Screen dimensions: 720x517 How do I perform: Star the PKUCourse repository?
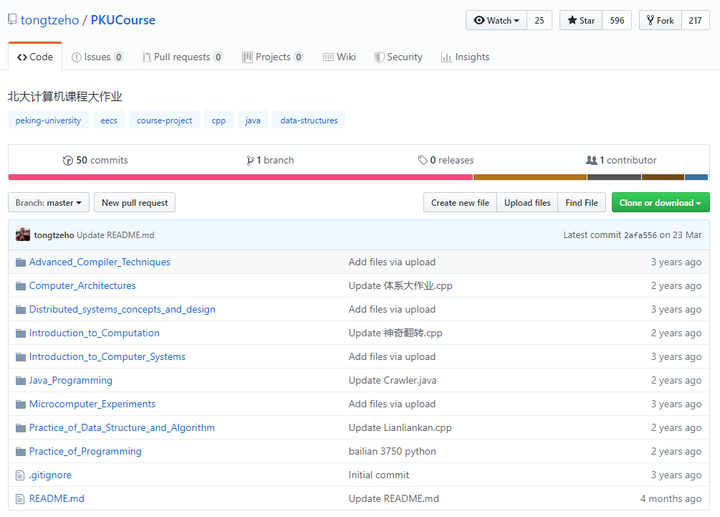click(581, 20)
